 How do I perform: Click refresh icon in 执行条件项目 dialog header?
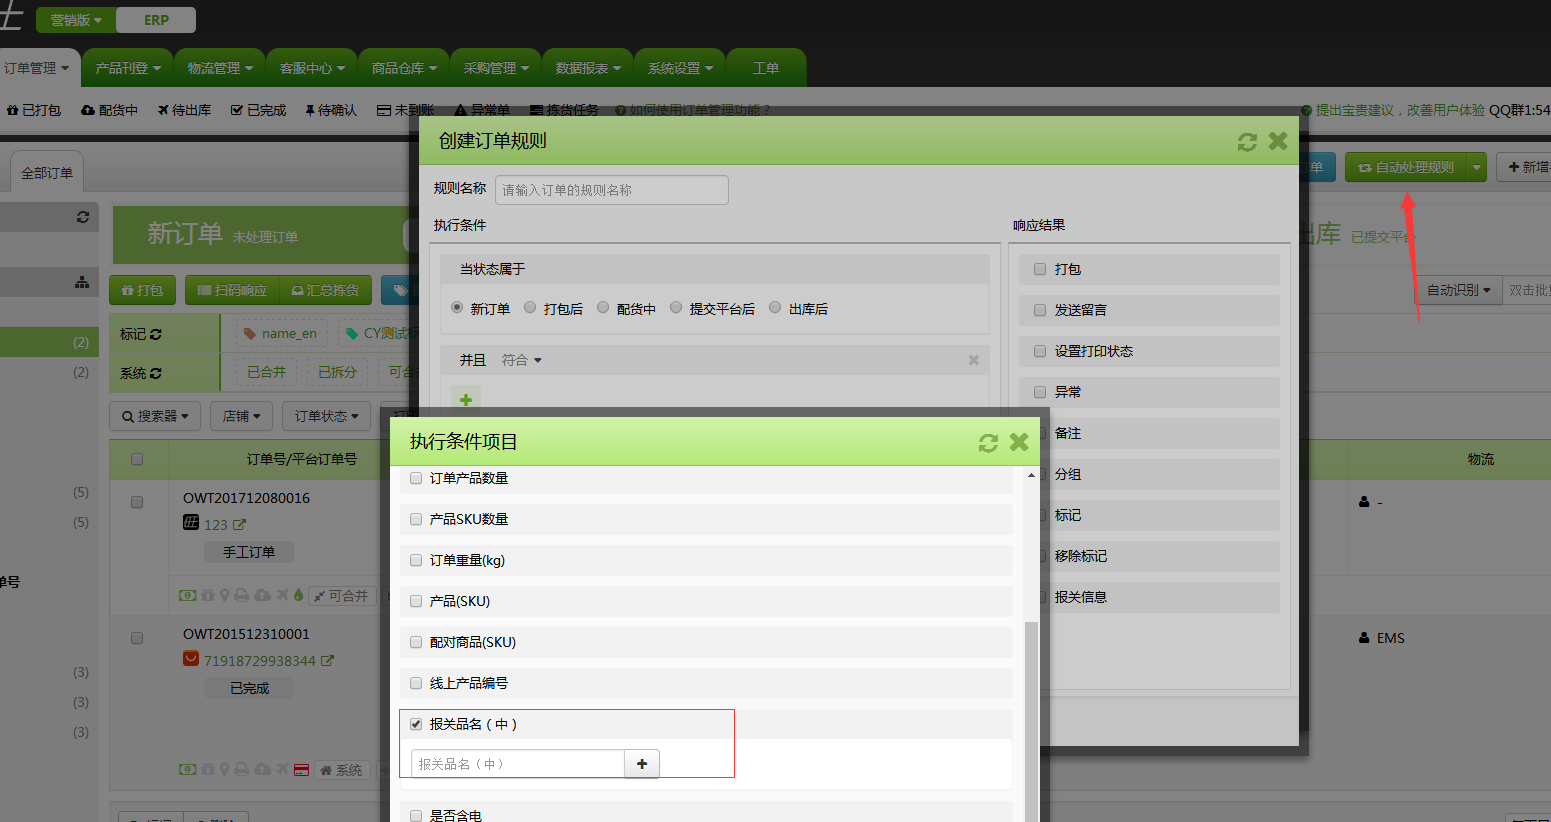pos(988,443)
